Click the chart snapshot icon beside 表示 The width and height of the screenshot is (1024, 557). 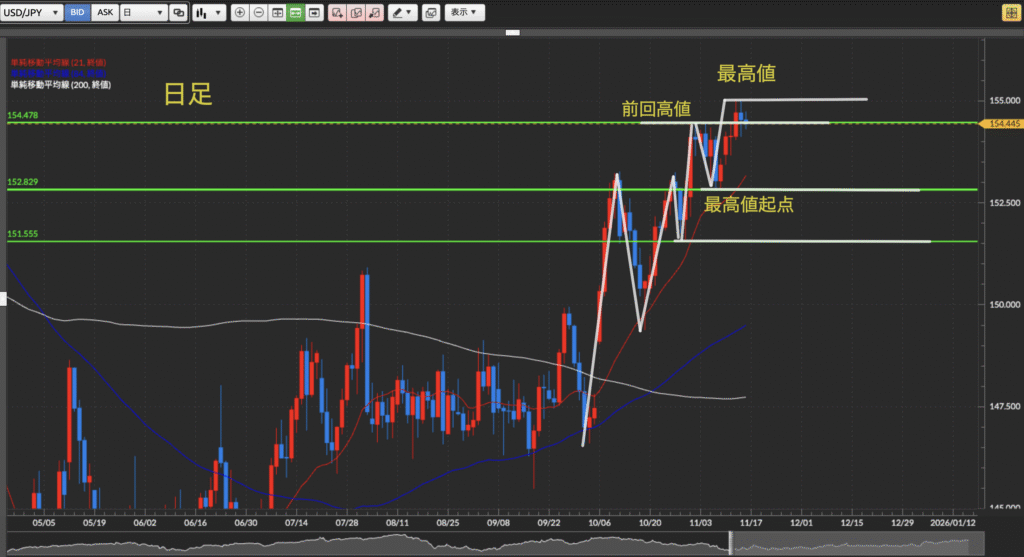[430, 13]
